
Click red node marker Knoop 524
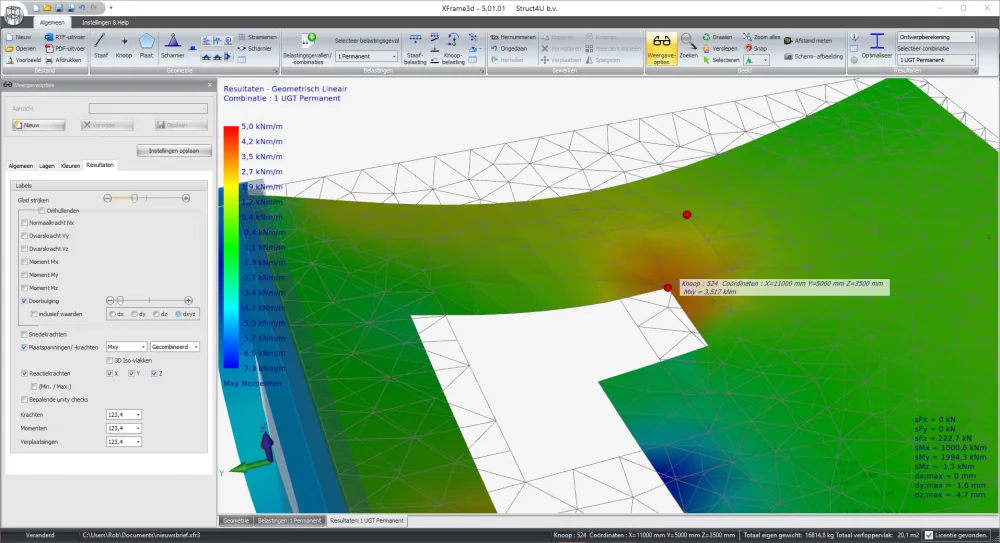pos(668,288)
